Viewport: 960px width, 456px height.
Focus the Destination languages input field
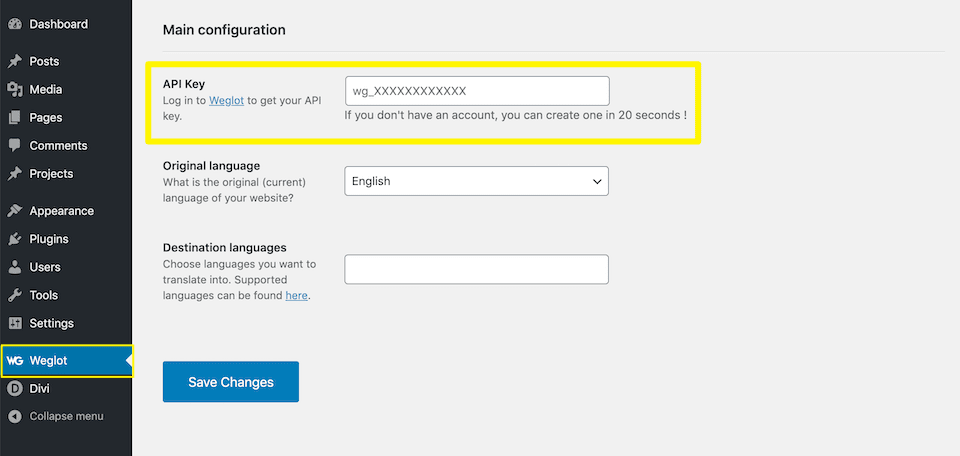(476, 269)
